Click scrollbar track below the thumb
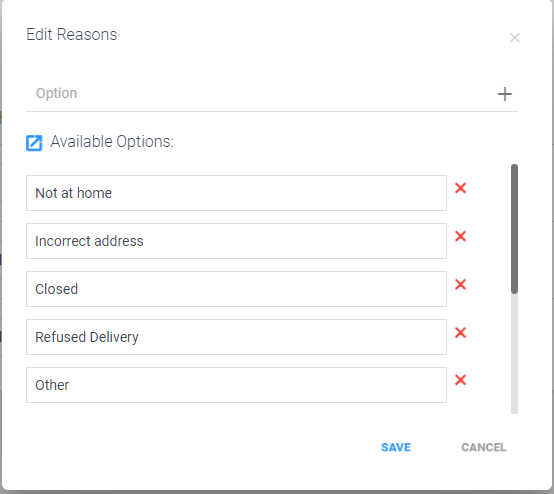 point(514,353)
